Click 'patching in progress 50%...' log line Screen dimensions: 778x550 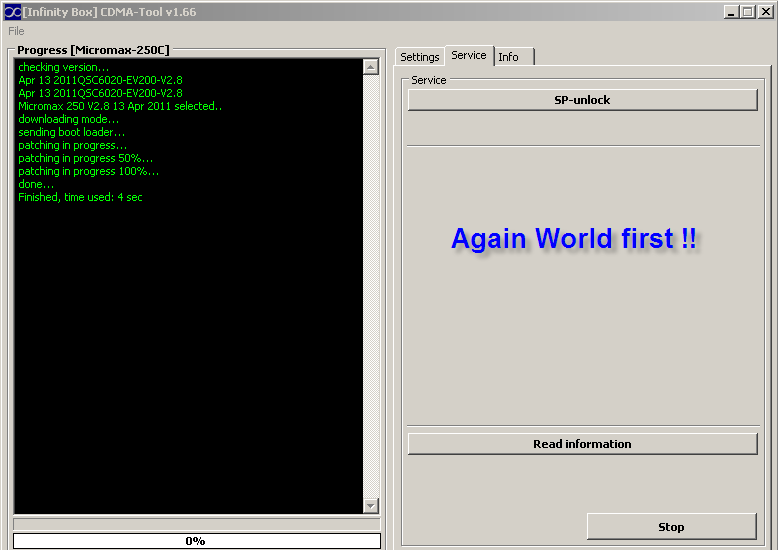[x=85, y=158]
